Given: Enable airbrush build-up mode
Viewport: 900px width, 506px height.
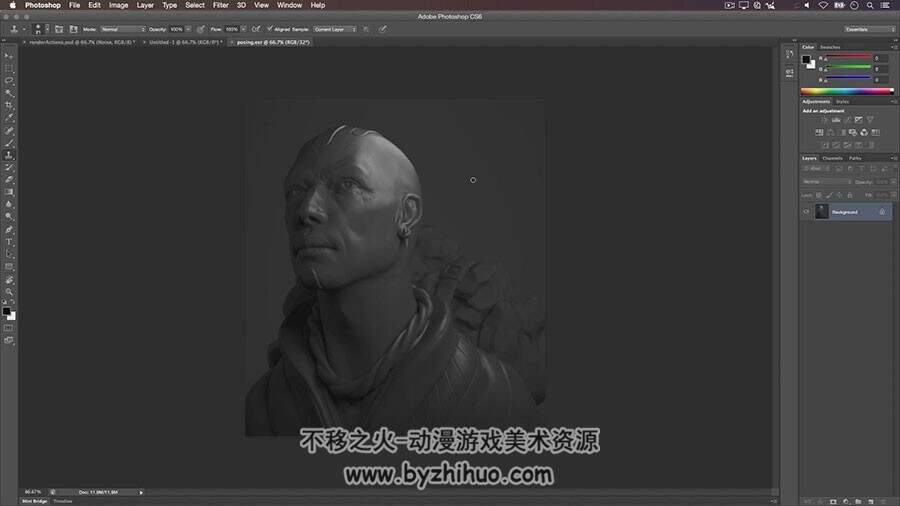Looking at the screenshot, I should coord(256,29).
